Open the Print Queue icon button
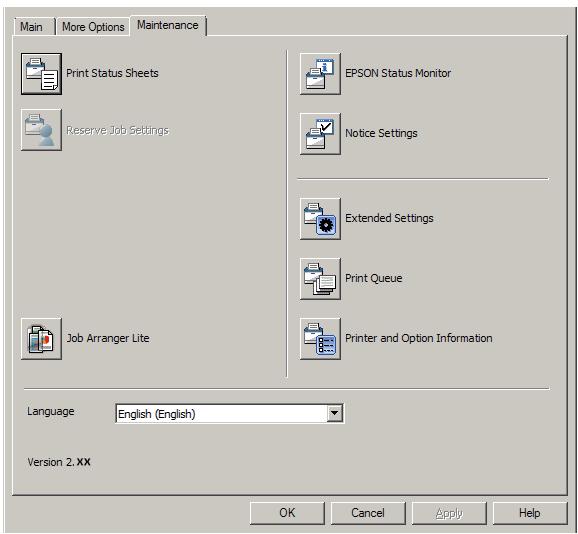Viewport: 578px width, 534px height. point(320,279)
